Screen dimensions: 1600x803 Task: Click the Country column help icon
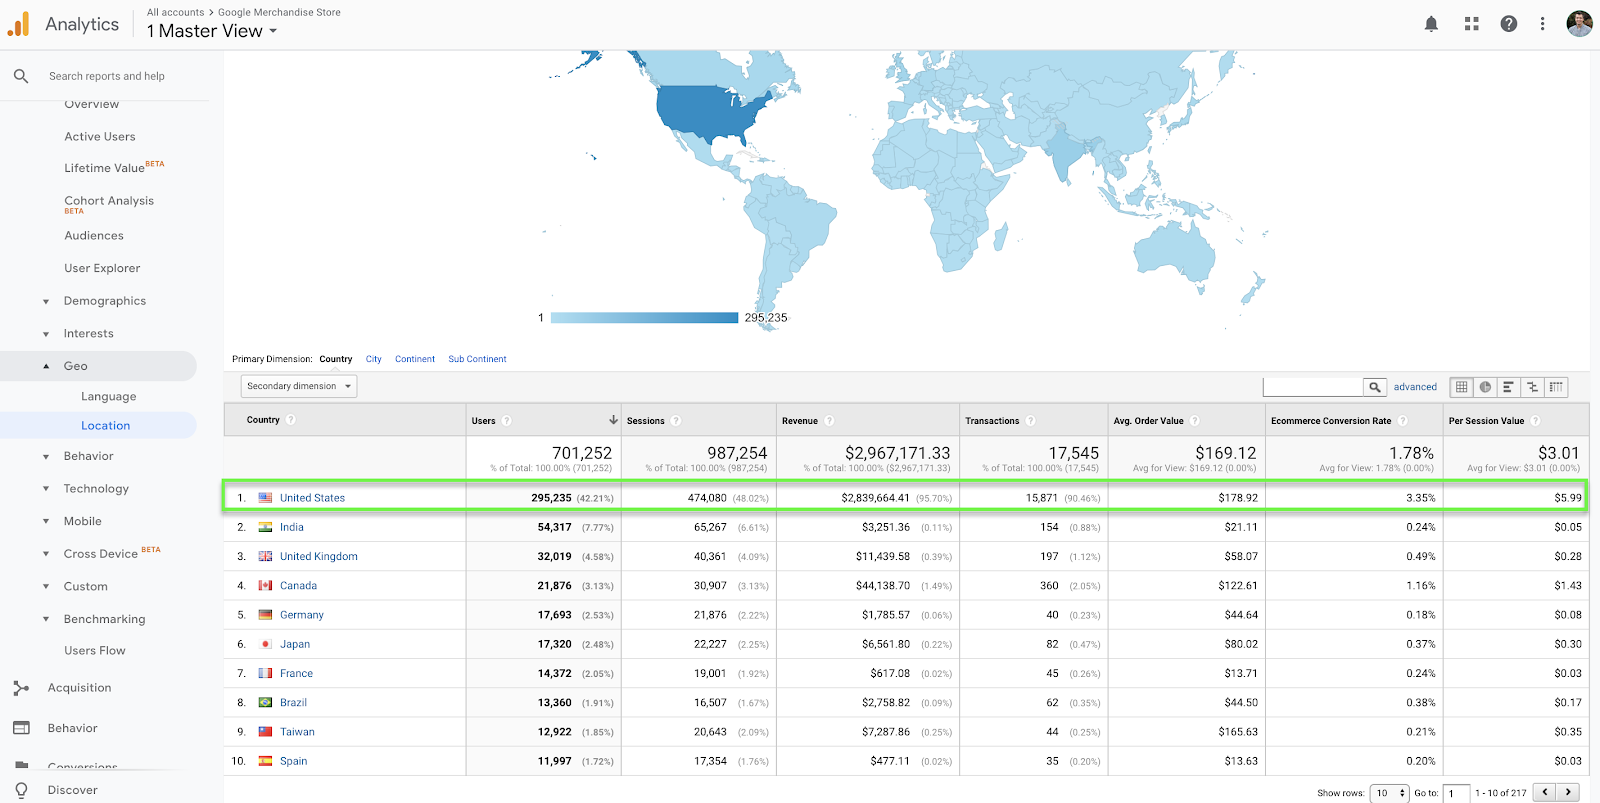click(291, 420)
